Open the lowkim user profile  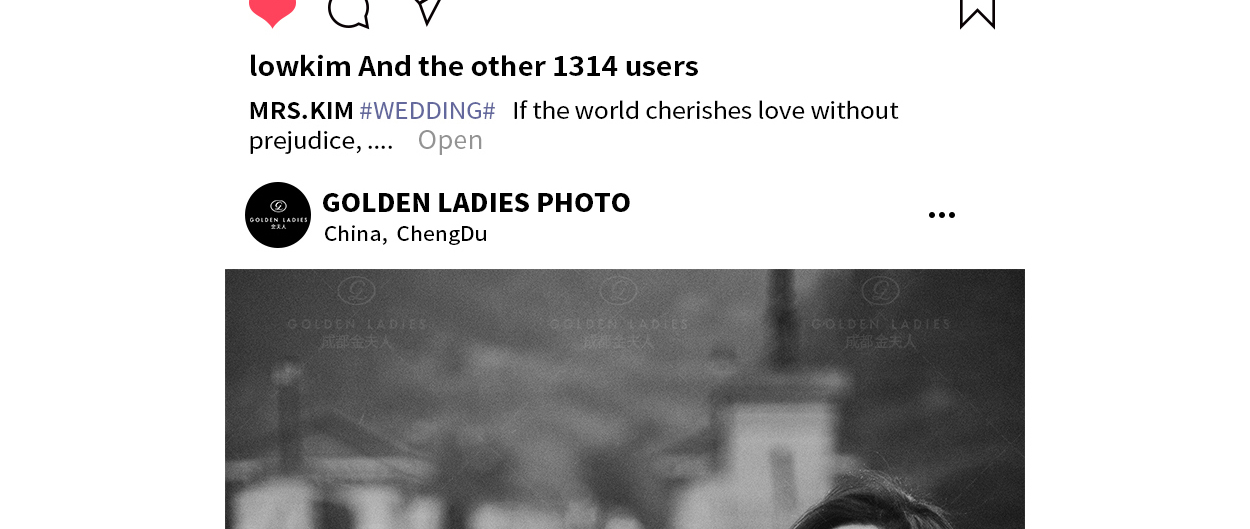300,66
